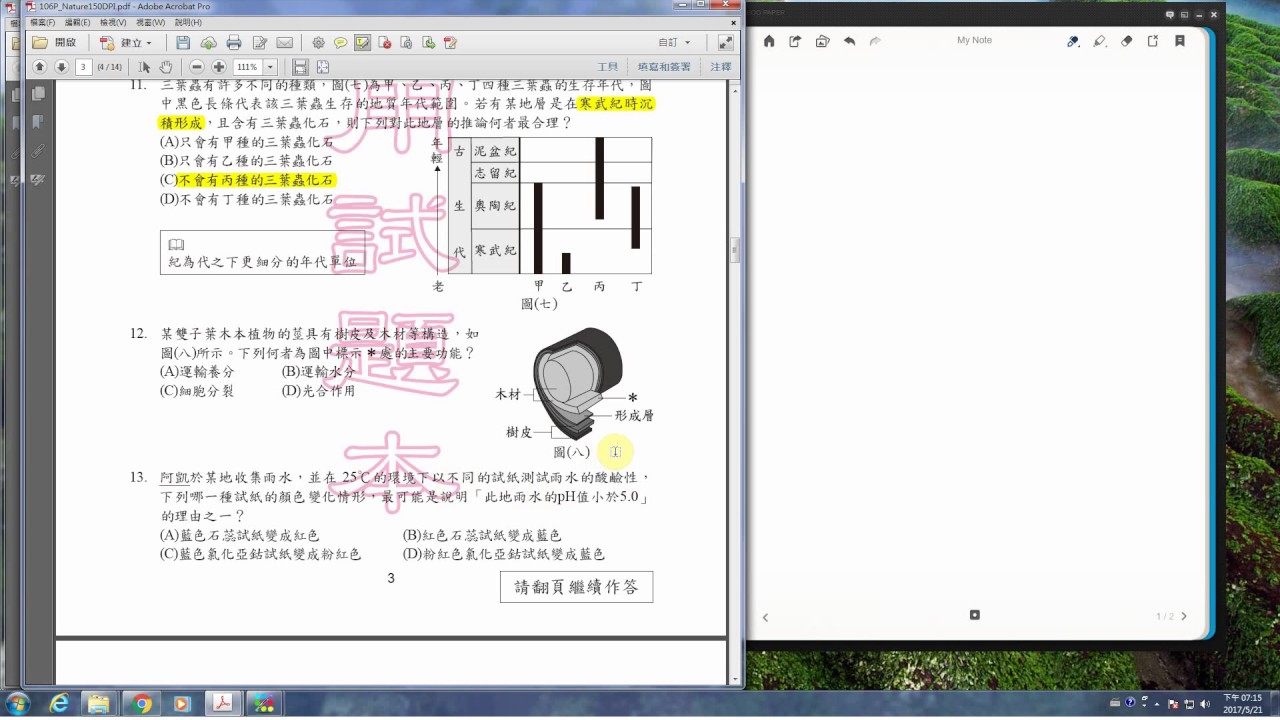Click the center page indicator square in note app
This screenshot has width=1280, height=720.
(975, 615)
